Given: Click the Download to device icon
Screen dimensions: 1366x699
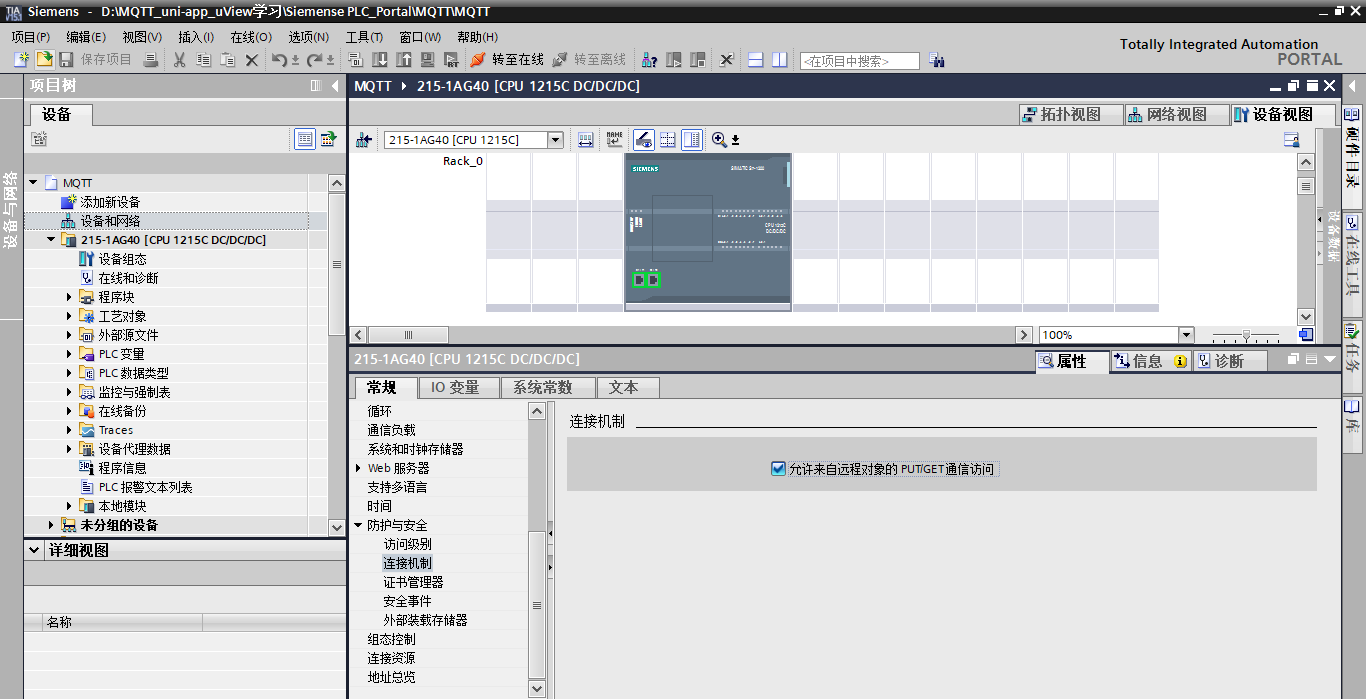Looking at the screenshot, I should [x=379, y=60].
